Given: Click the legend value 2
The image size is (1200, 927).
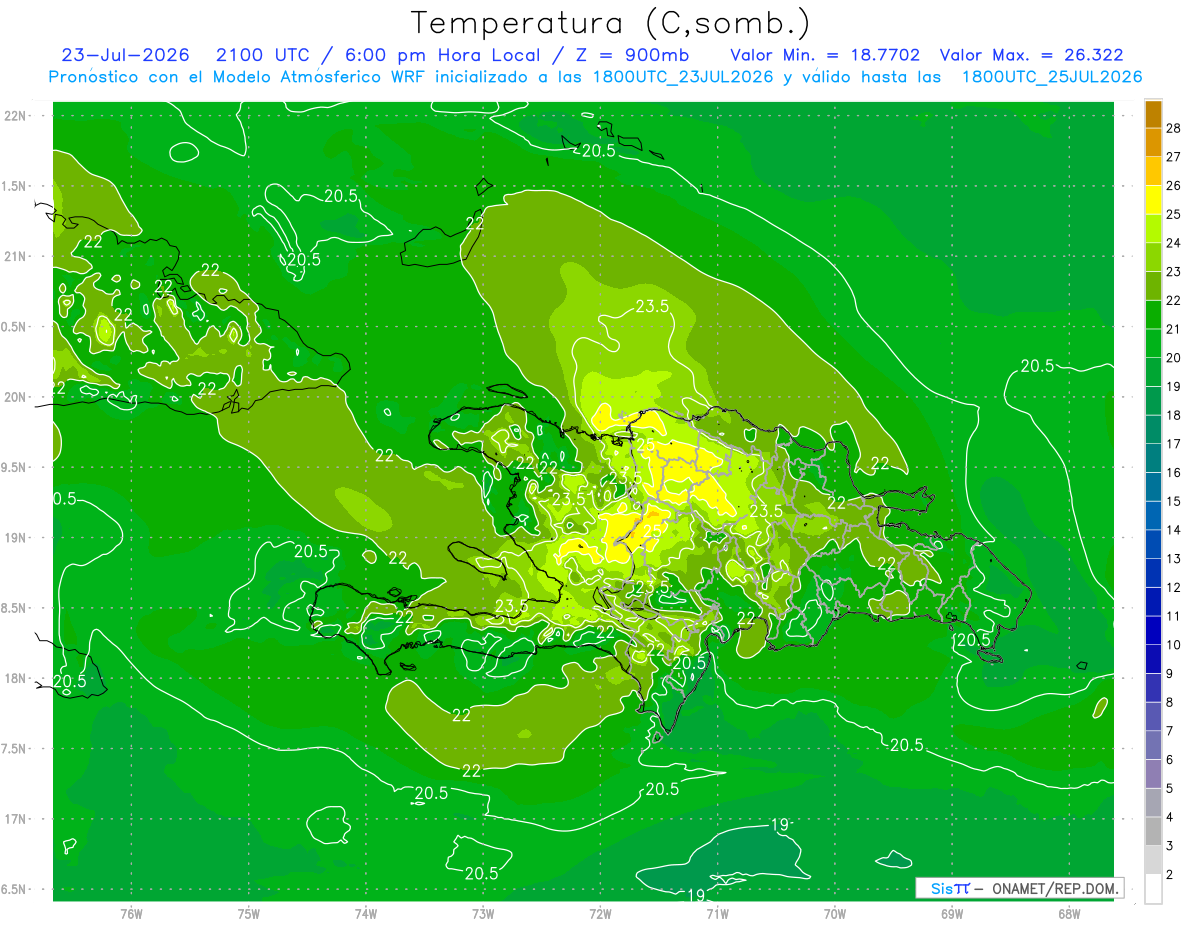Looking at the screenshot, I should click(x=1171, y=875).
